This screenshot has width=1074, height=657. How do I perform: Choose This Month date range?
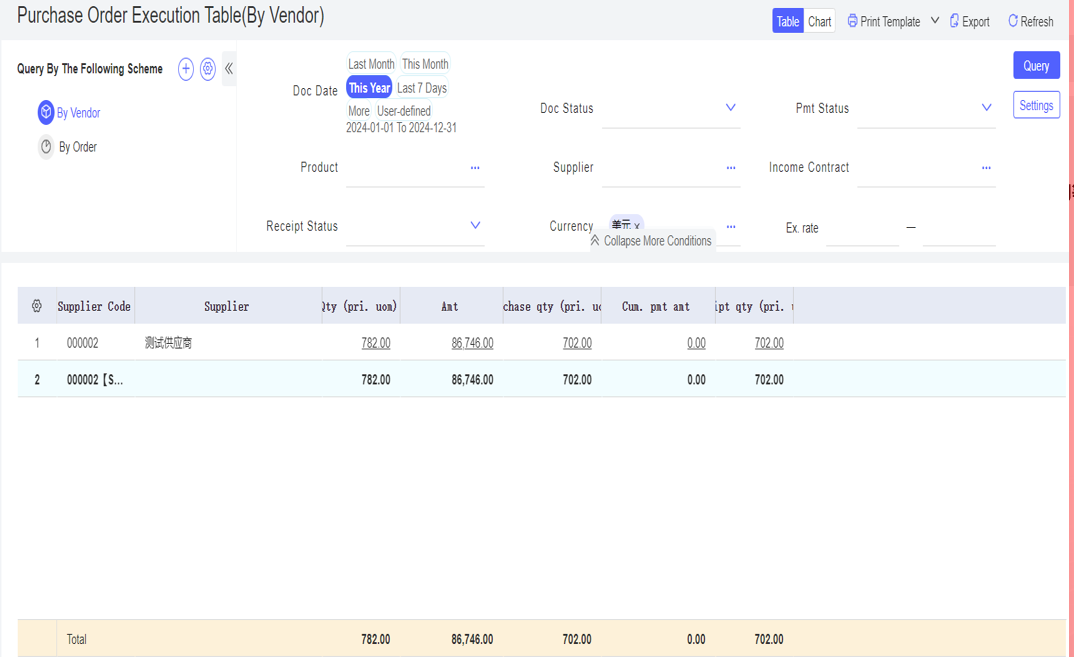425,64
